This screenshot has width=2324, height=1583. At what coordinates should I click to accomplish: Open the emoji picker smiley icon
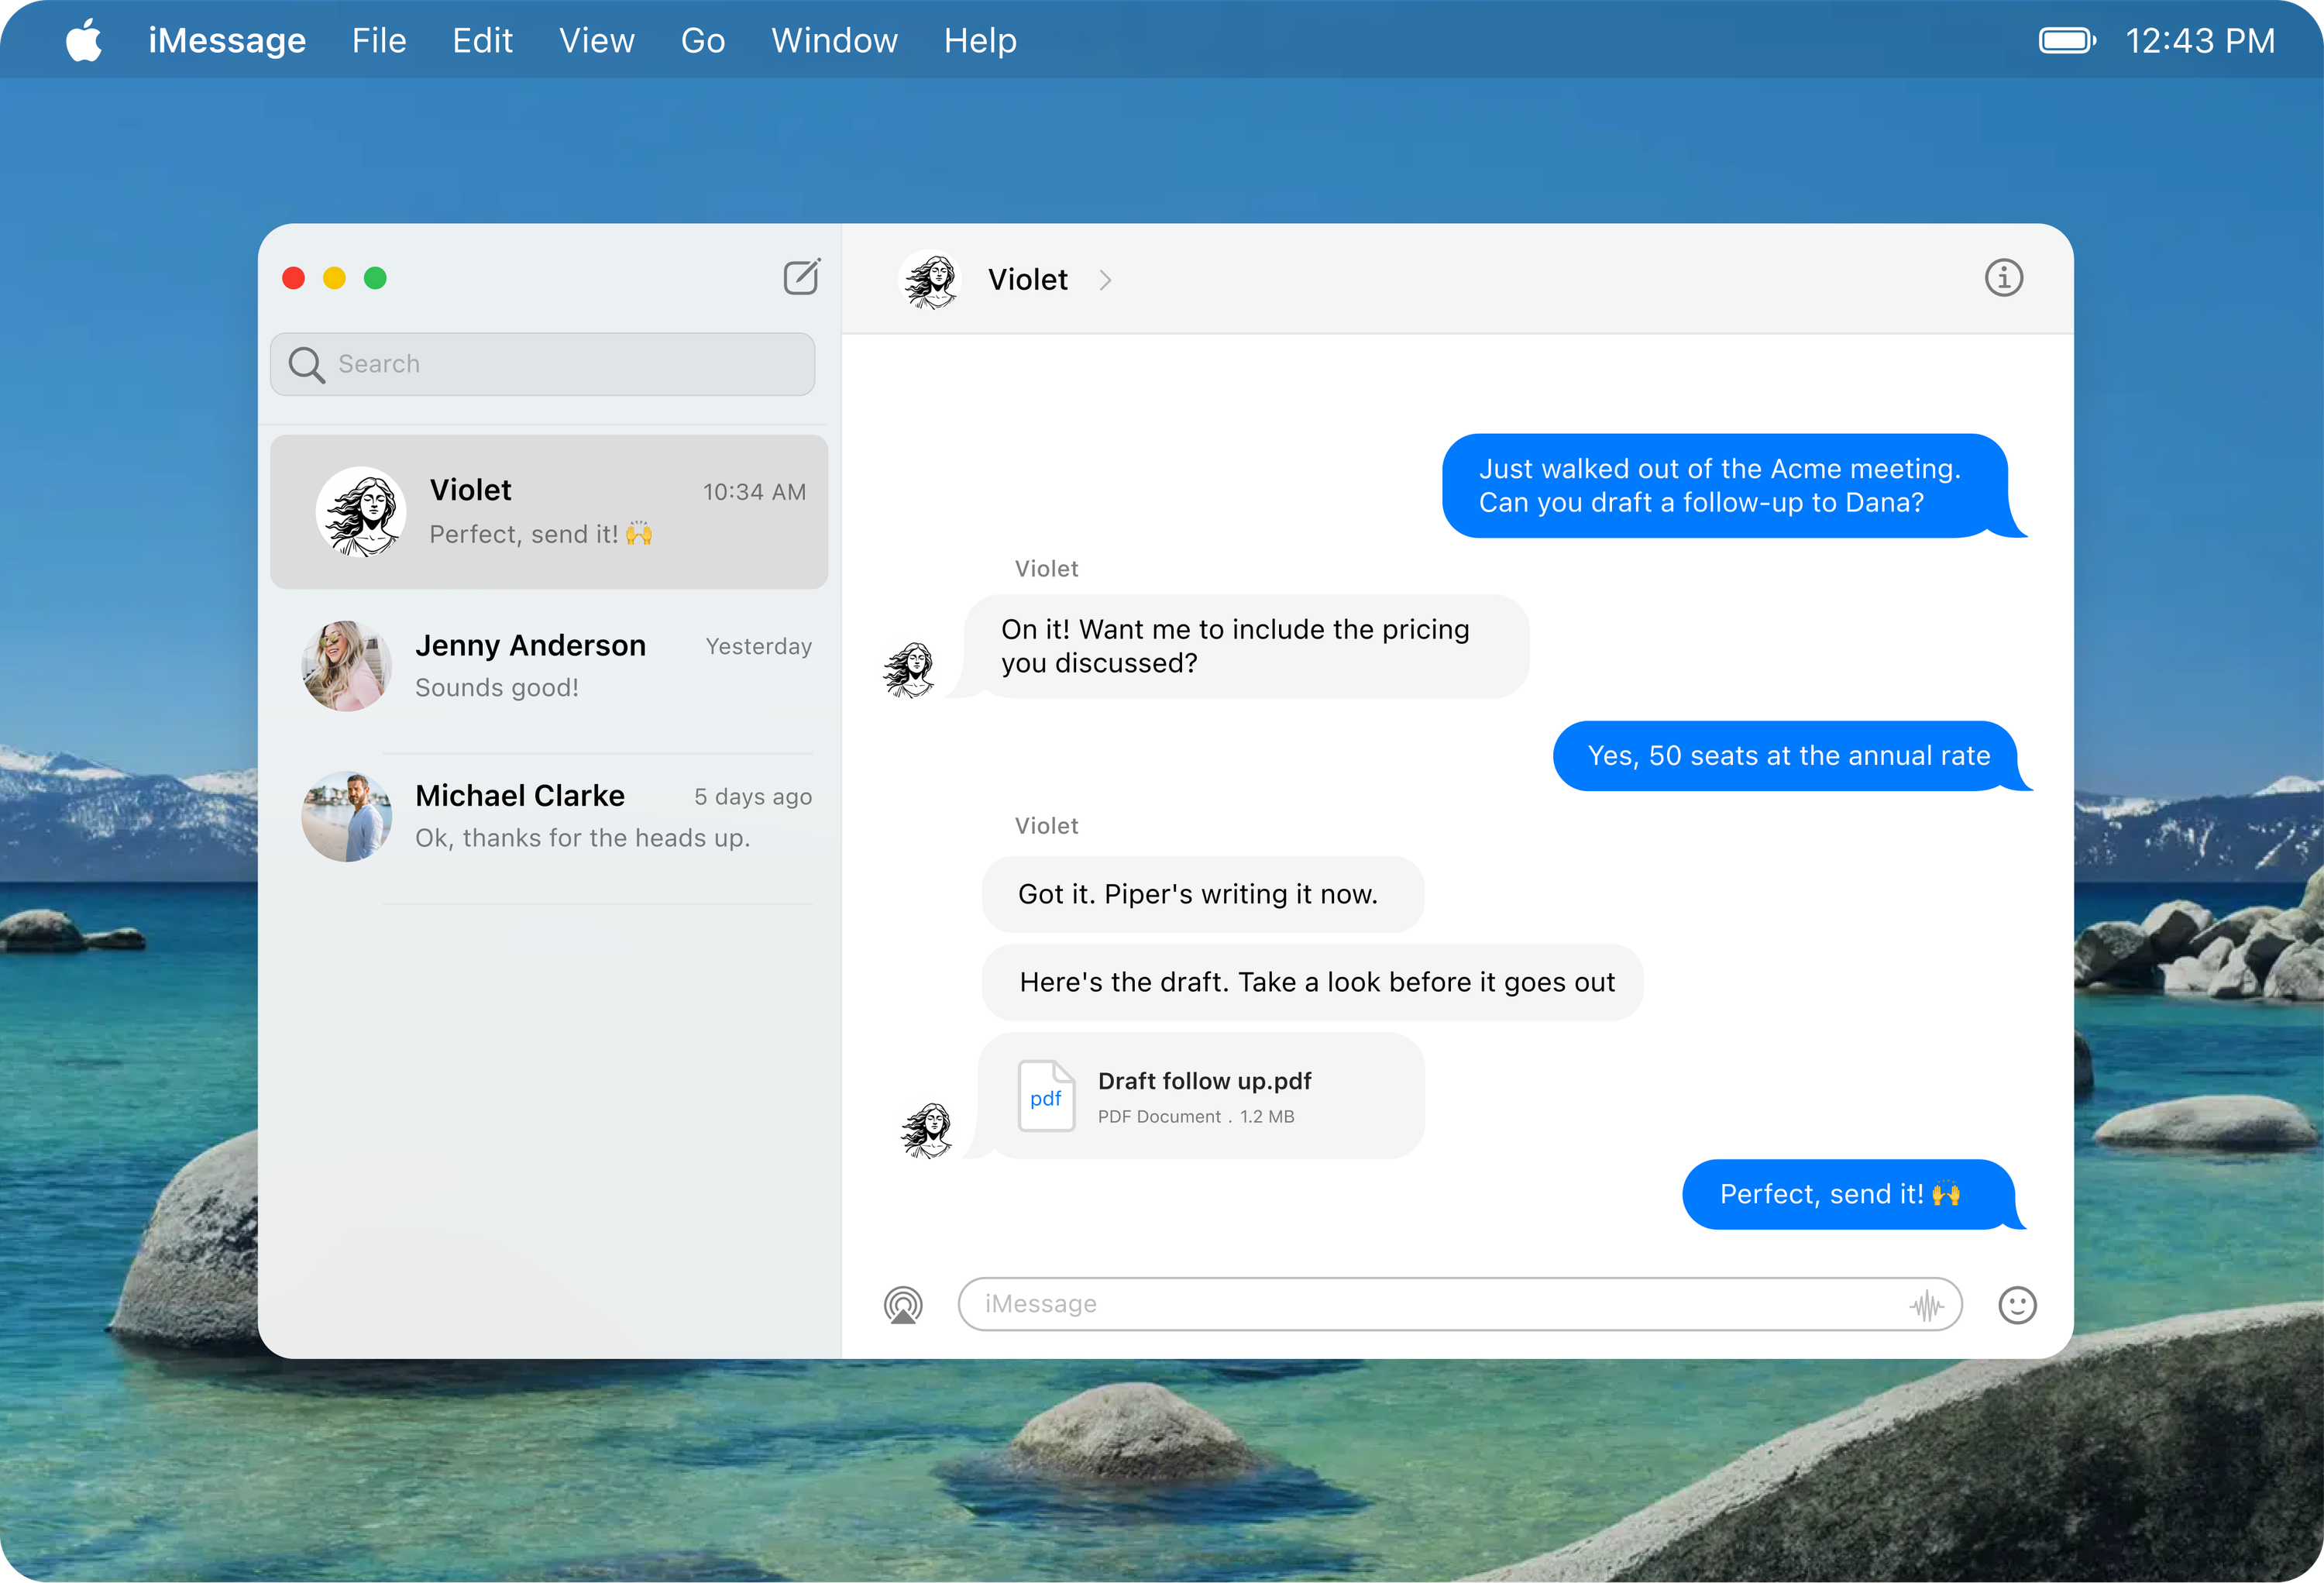pos(2017,1304)
